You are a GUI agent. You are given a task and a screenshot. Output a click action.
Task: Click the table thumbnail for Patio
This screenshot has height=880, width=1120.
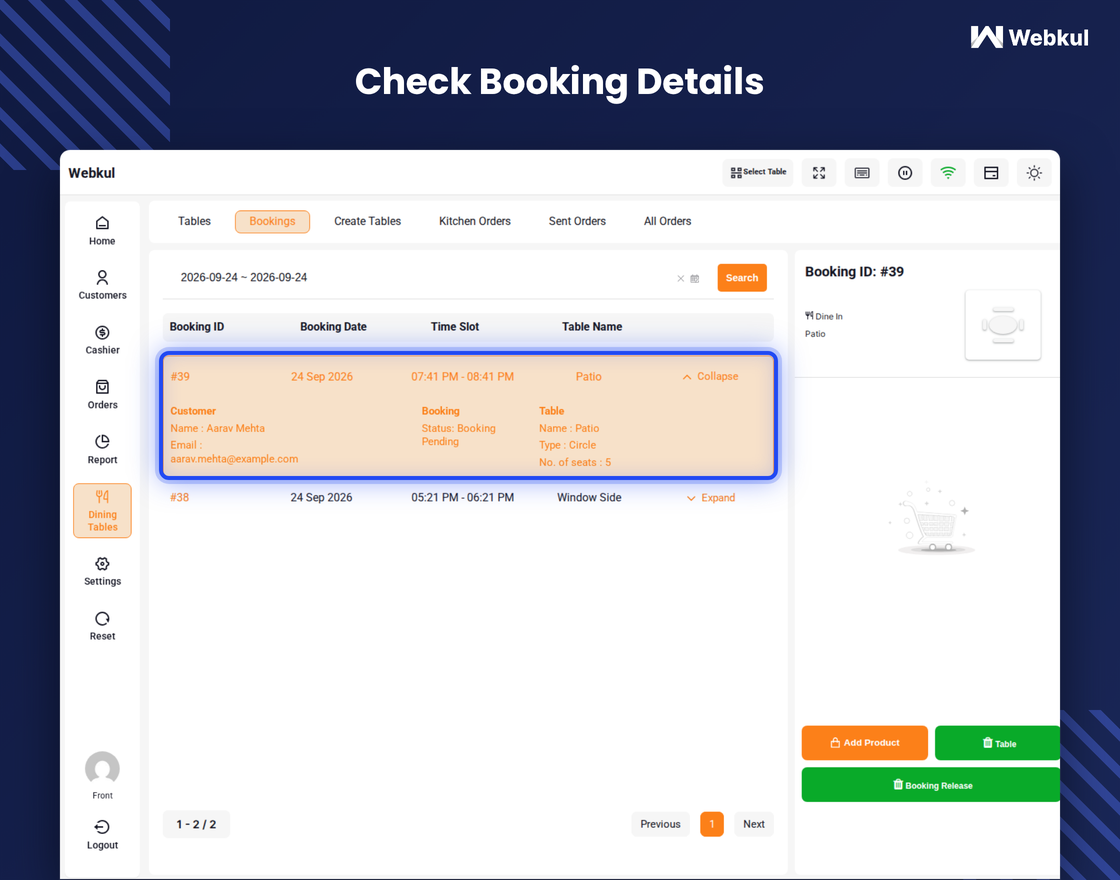1003,325
